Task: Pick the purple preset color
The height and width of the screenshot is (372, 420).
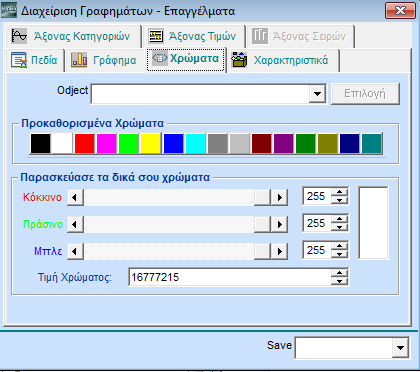Action: click(x=284, y=143)
